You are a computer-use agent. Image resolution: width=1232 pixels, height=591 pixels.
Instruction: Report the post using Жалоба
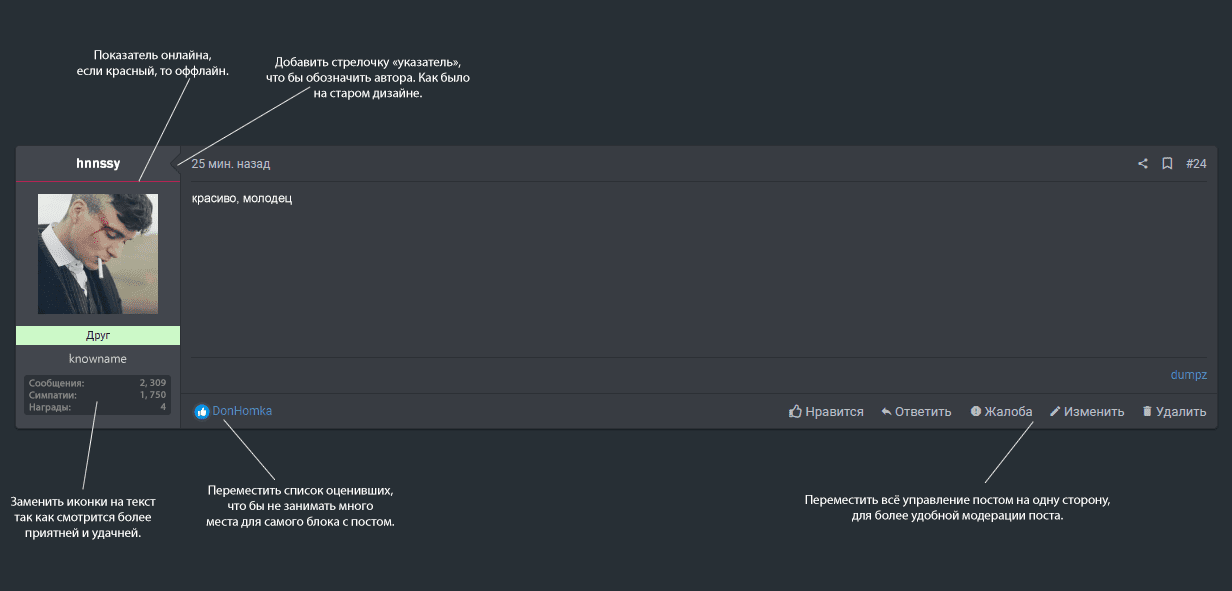click(1001, 411)
